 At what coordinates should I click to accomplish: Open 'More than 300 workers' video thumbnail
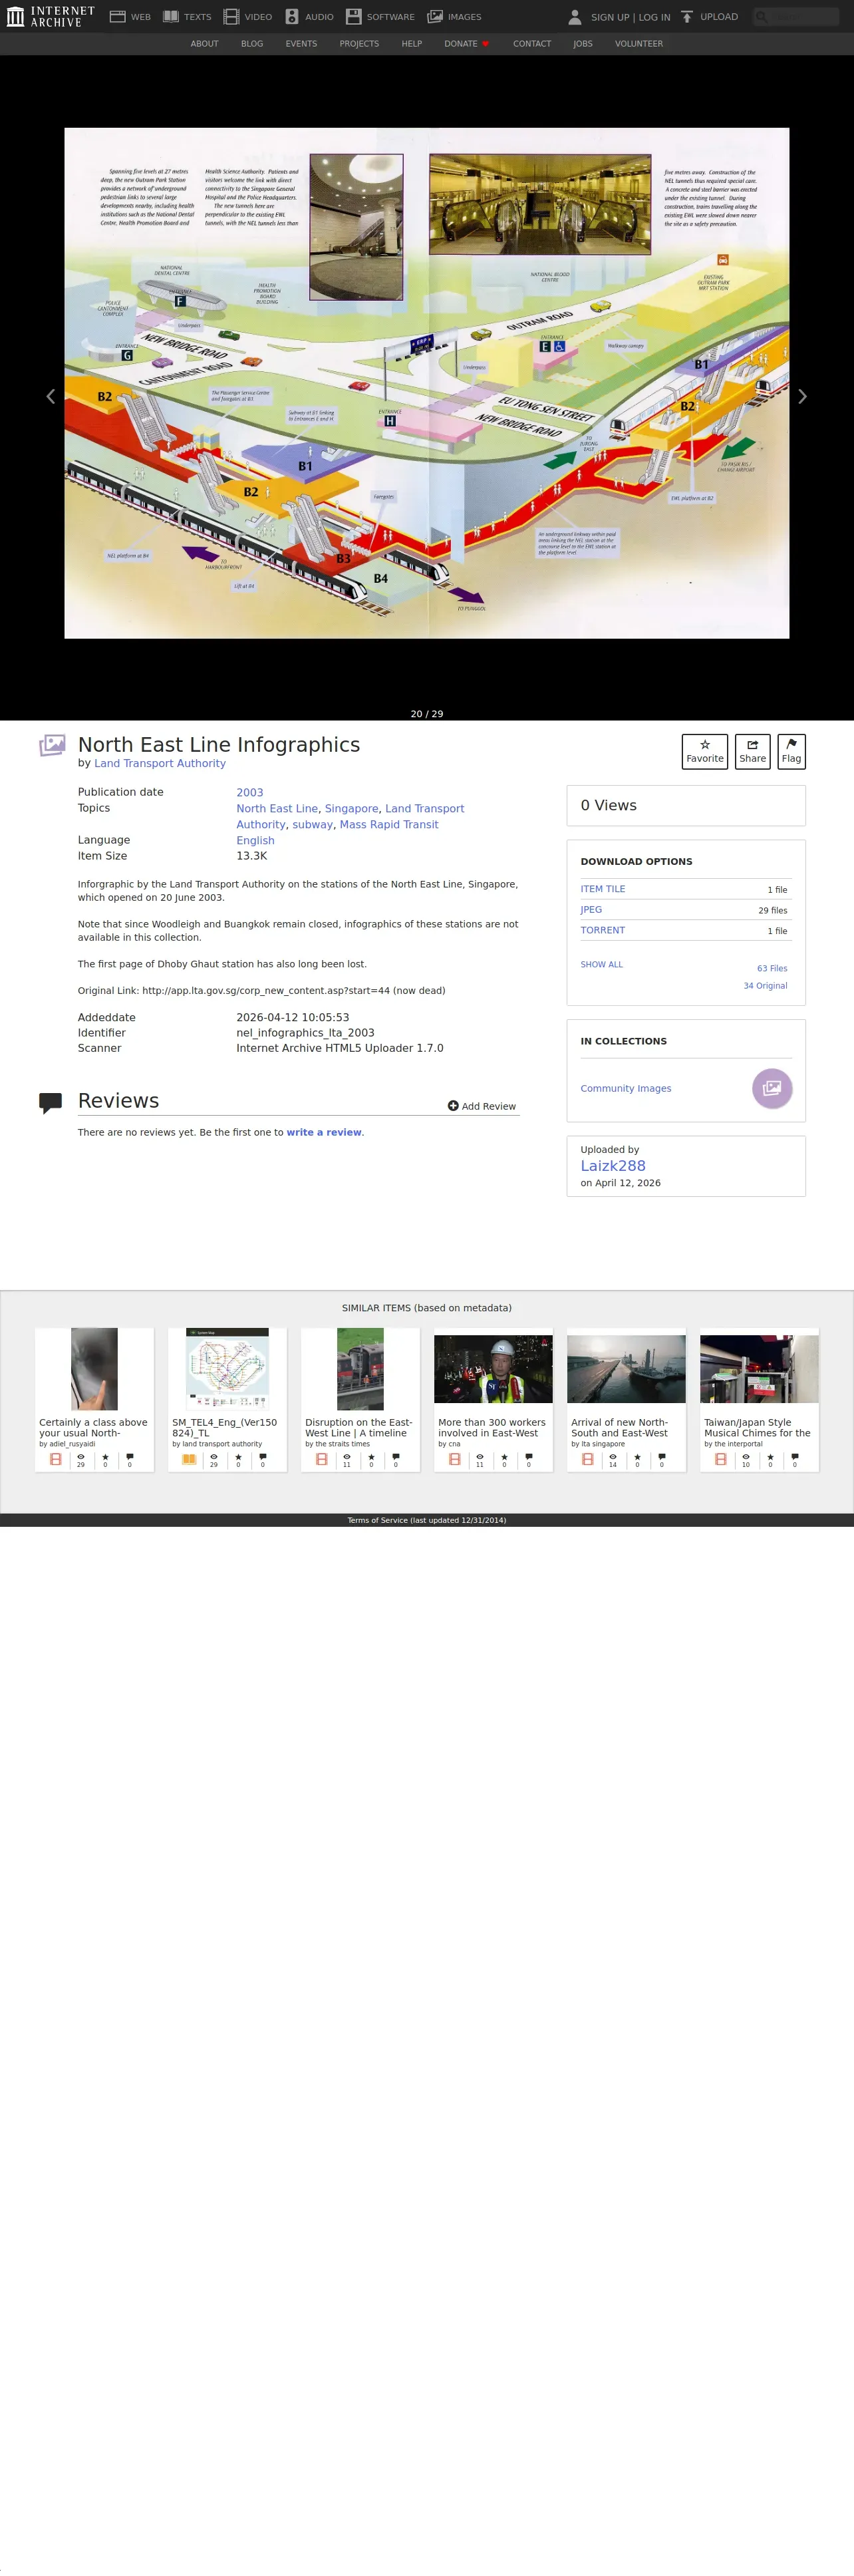494,1369
